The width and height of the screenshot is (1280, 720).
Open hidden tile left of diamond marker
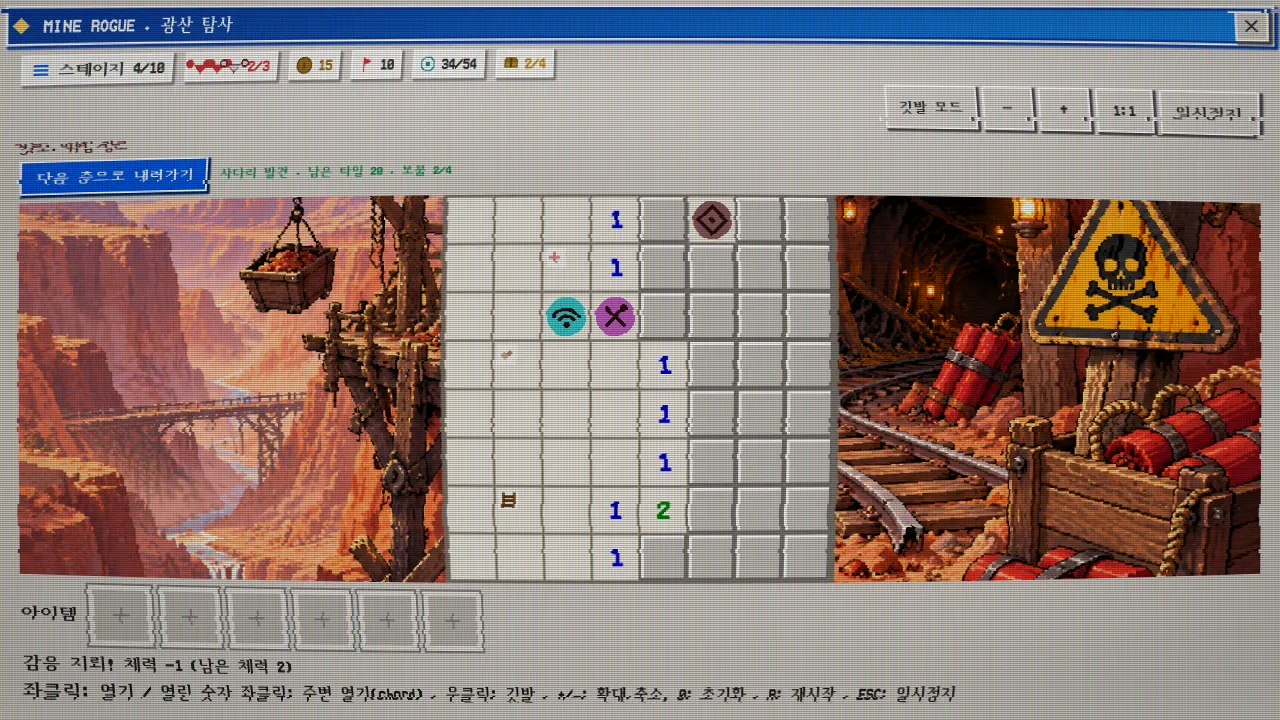click(664, 220)
